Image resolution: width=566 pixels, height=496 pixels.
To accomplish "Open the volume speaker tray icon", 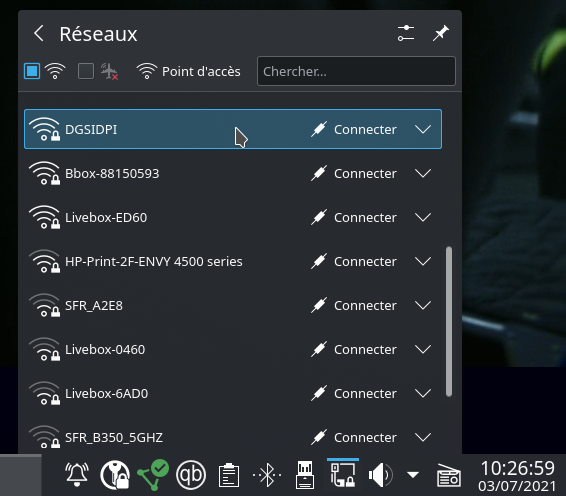I will (x=380, y=475).
